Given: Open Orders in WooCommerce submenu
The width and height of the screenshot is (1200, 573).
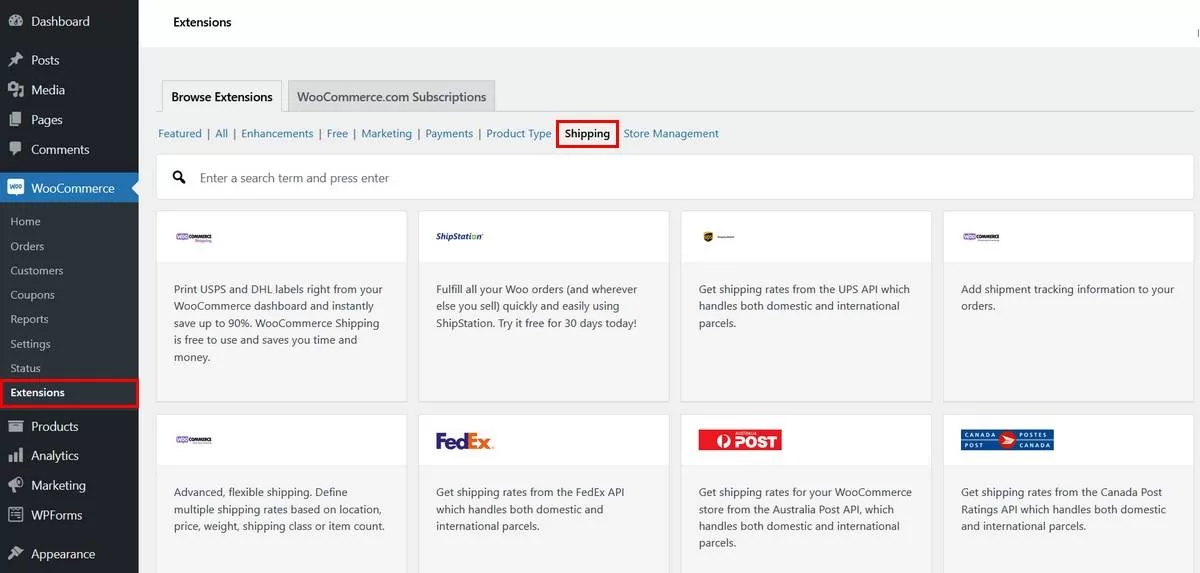Looking at the screenshot, I should point(27,246).
